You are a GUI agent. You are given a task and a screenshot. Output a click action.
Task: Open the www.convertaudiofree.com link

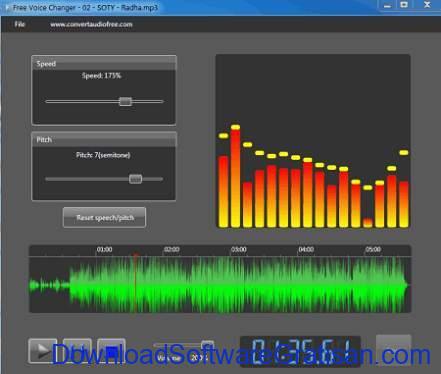(91, 24)
